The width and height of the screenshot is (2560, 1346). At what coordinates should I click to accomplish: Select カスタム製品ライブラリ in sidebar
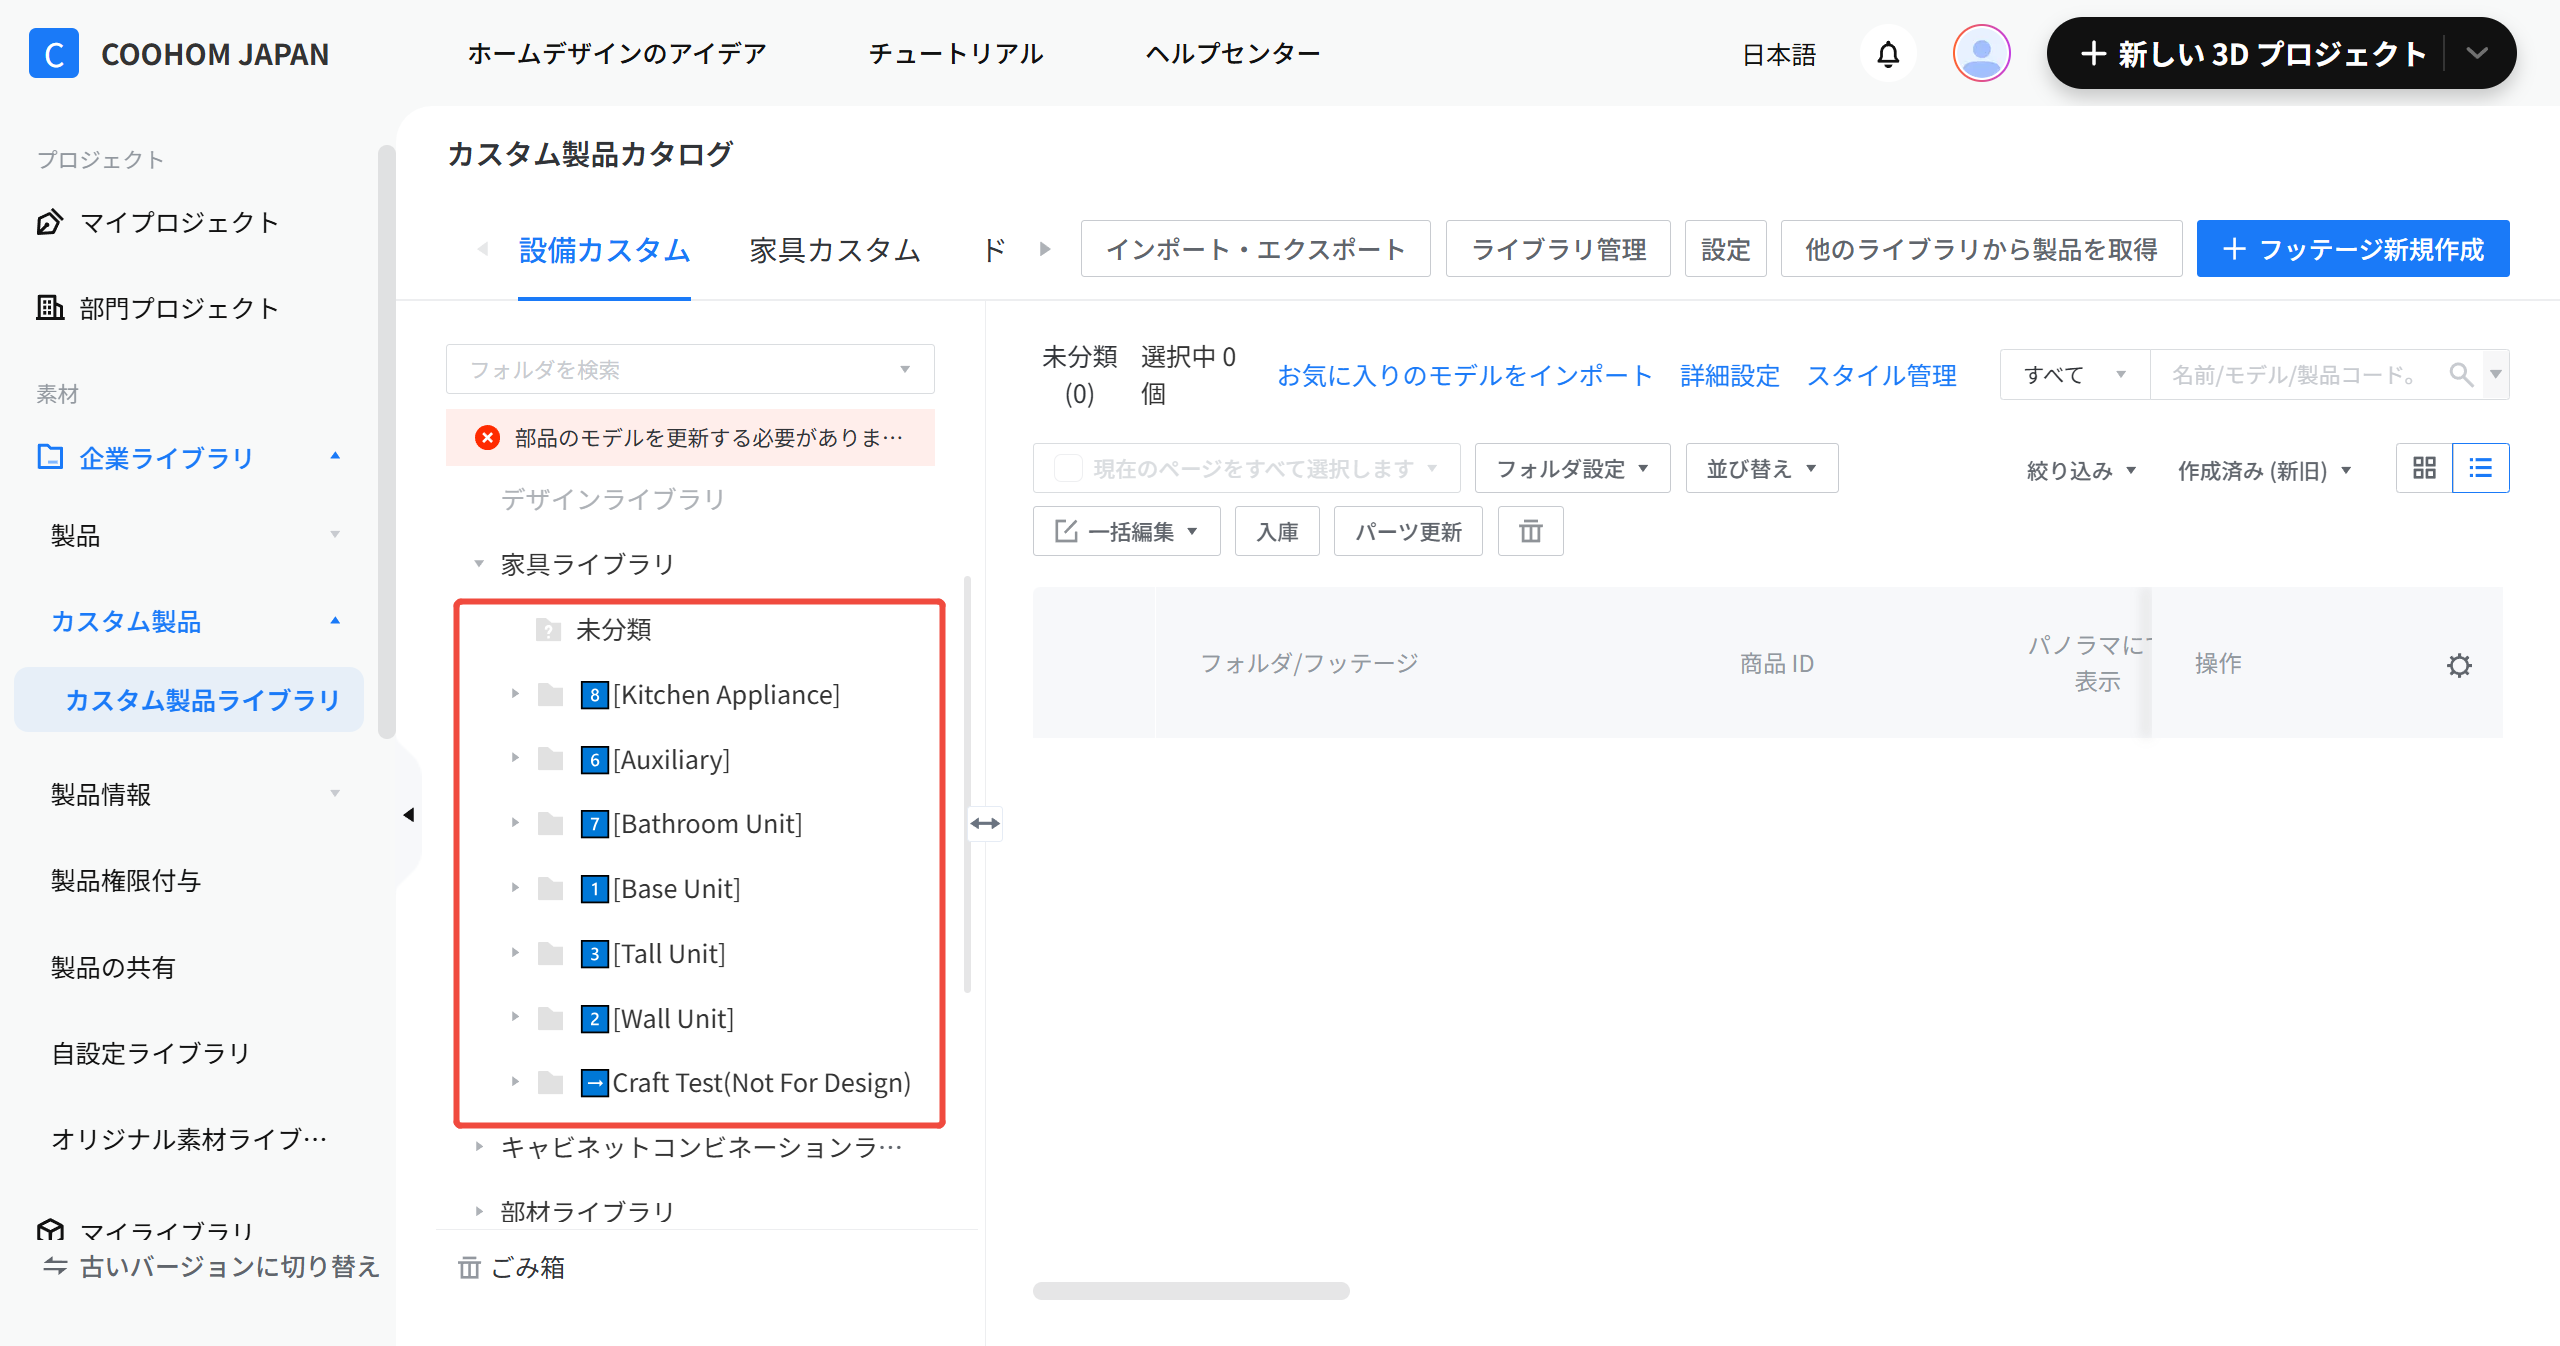point(189,700)
